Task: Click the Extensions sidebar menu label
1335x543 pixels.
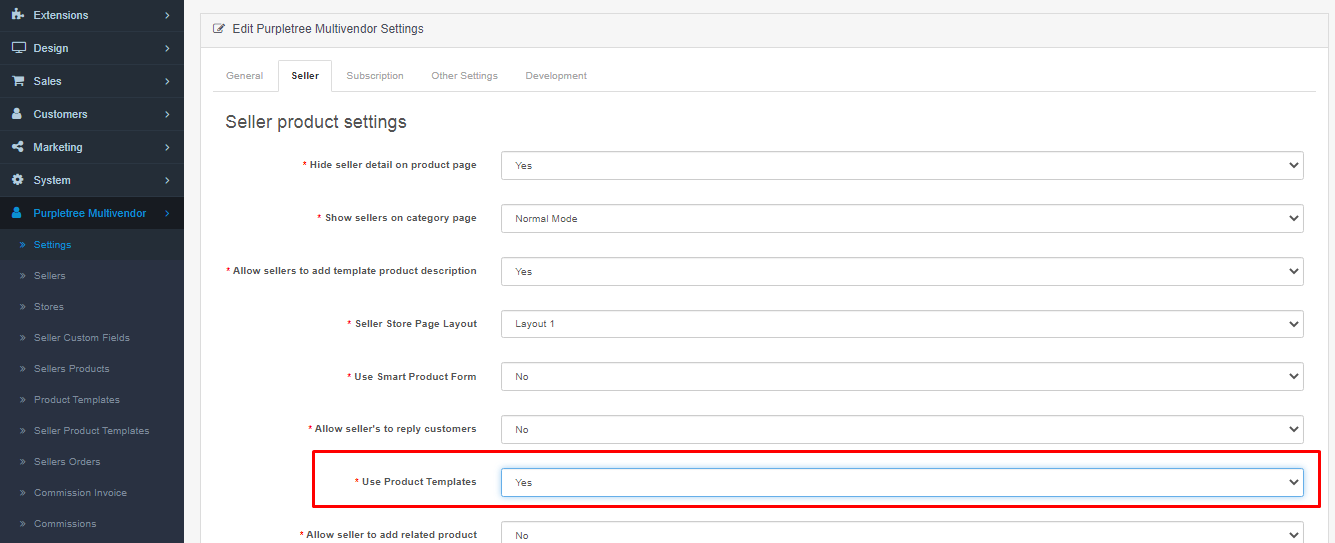Action: (61, 15)
